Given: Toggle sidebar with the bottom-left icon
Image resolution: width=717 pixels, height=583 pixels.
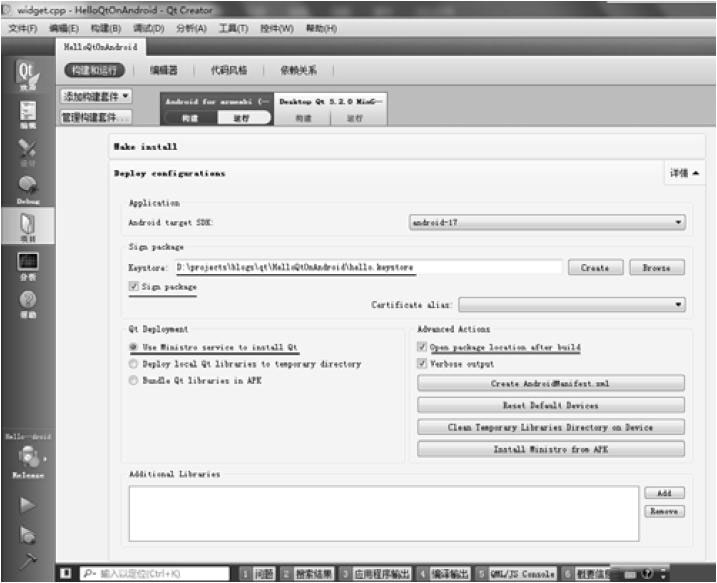Looking at the screenshot, I should click(66, 573).
